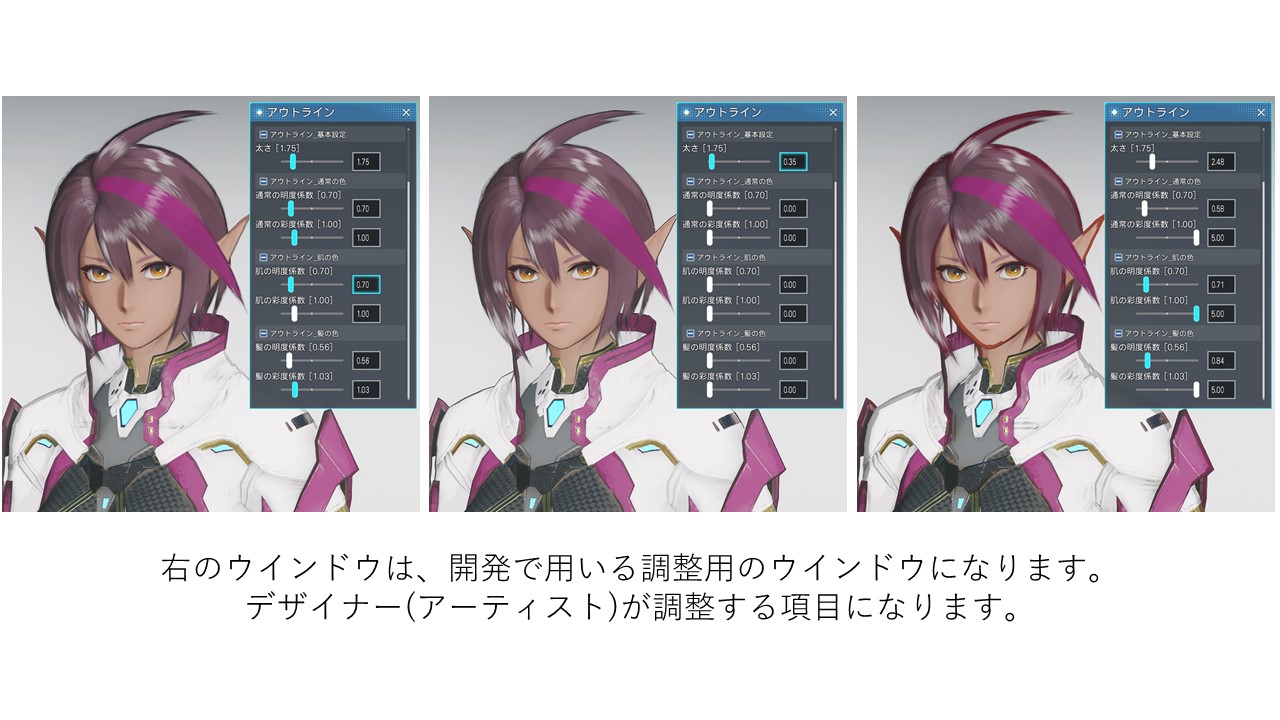Click the 太さ slider handle beside 0.35
Image resolution: width=1280 pixels, height=720 pixels.
coord(711,160)
